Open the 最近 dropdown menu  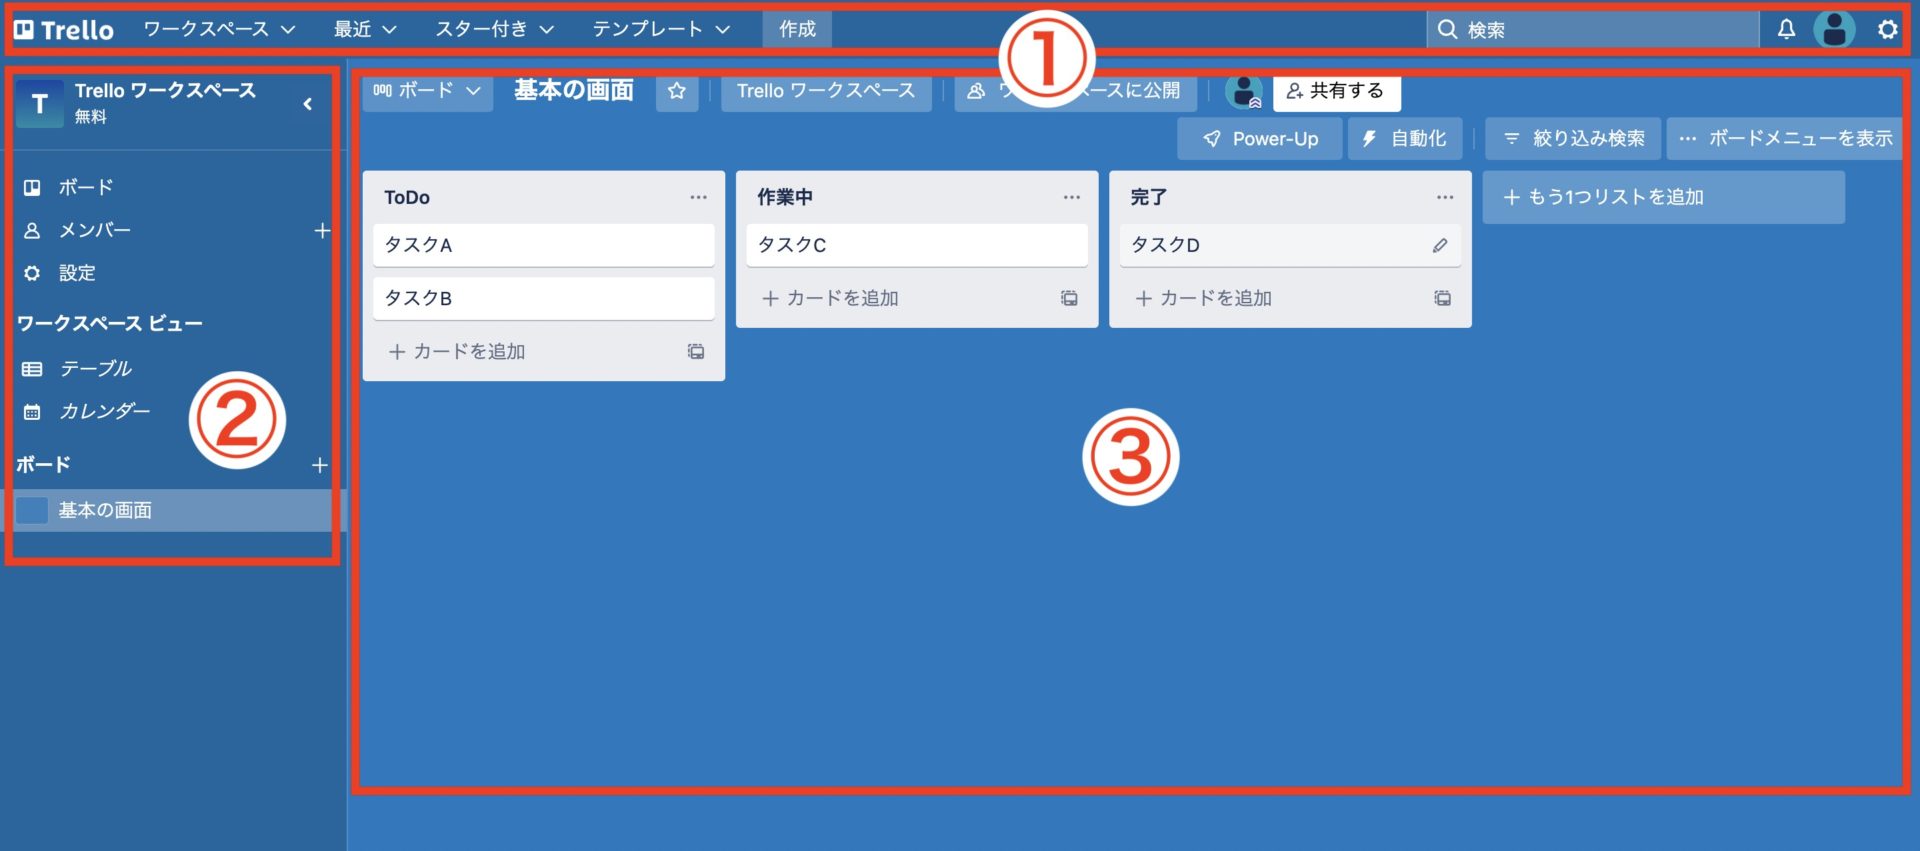click(365, 30)
